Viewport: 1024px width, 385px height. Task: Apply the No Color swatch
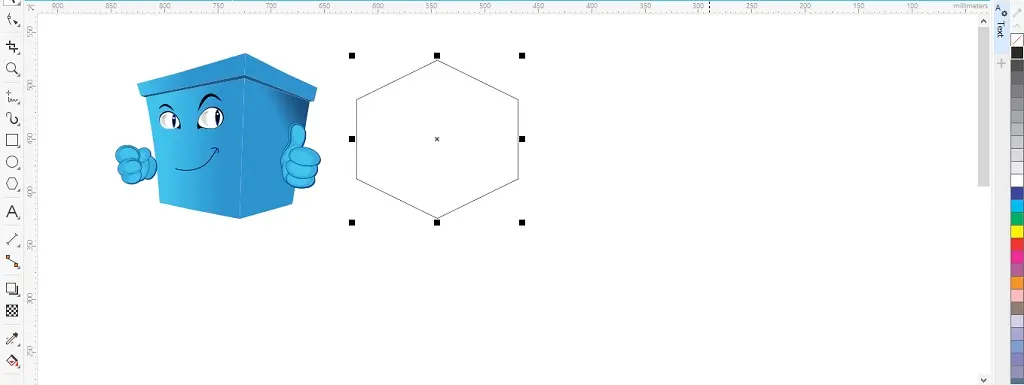pos(1017,40)
